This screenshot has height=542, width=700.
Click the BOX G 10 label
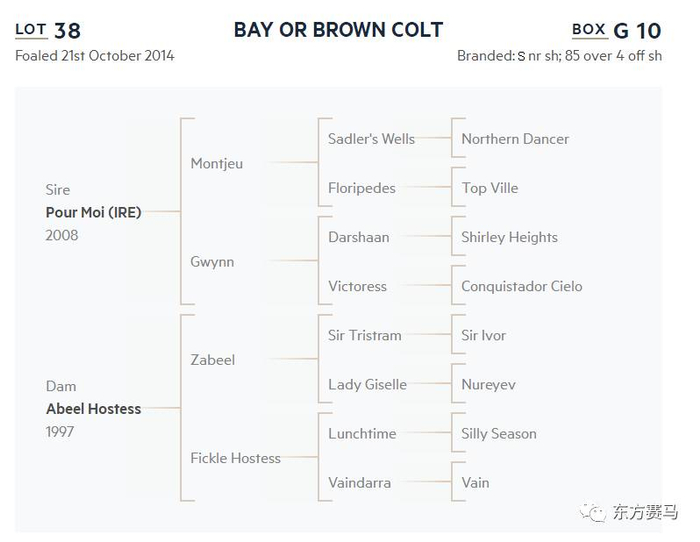(x=616, y=31)
